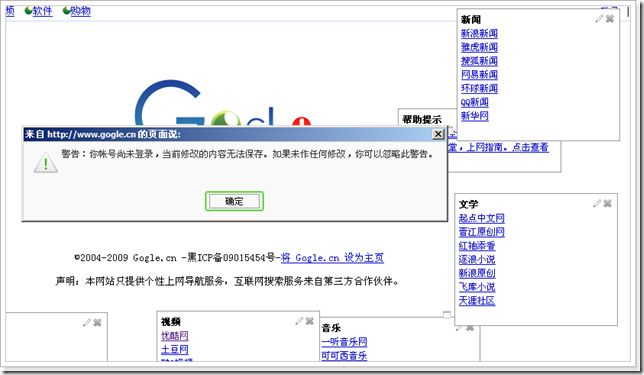
Task: Click the 声明 disclaimer text
Action: click(228, 281)
